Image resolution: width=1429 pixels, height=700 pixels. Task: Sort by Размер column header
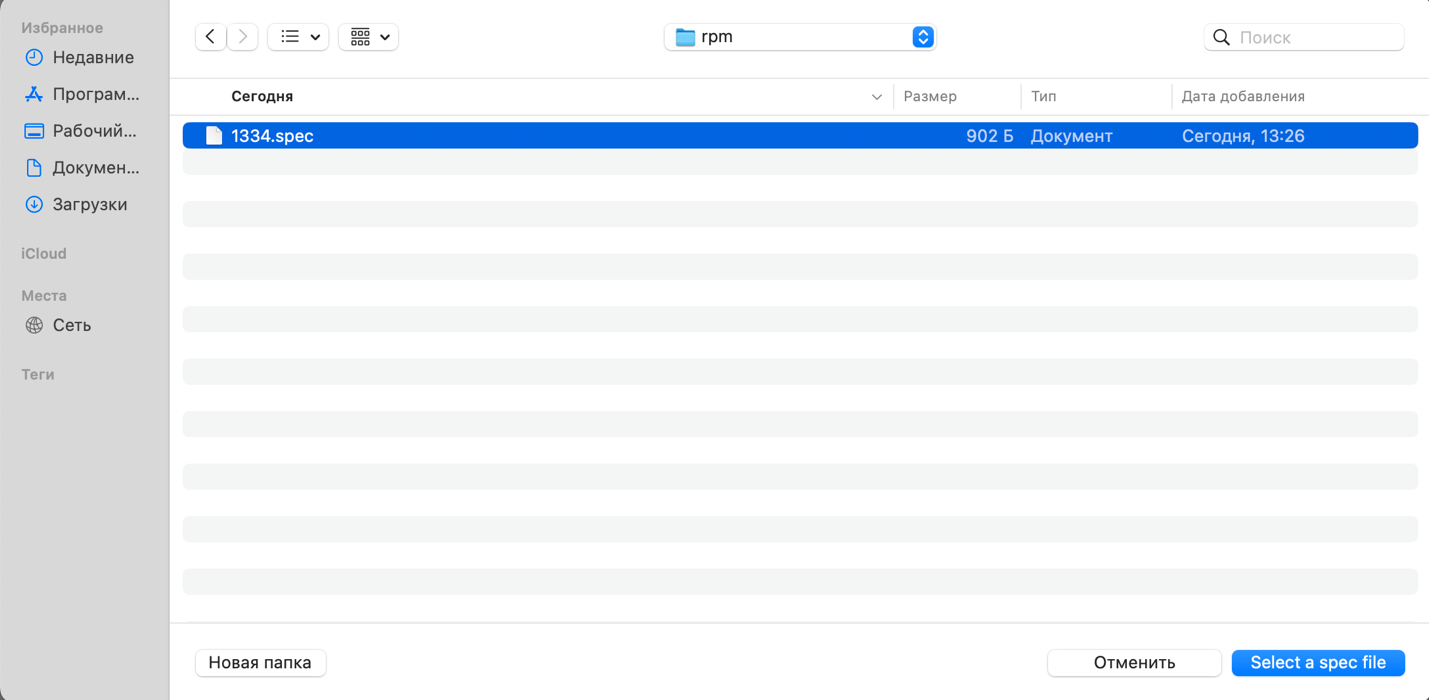[x=930, y=97]
